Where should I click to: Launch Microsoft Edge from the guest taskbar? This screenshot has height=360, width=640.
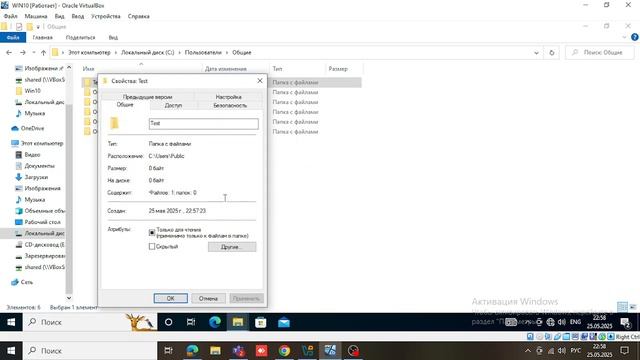point(215,322)
